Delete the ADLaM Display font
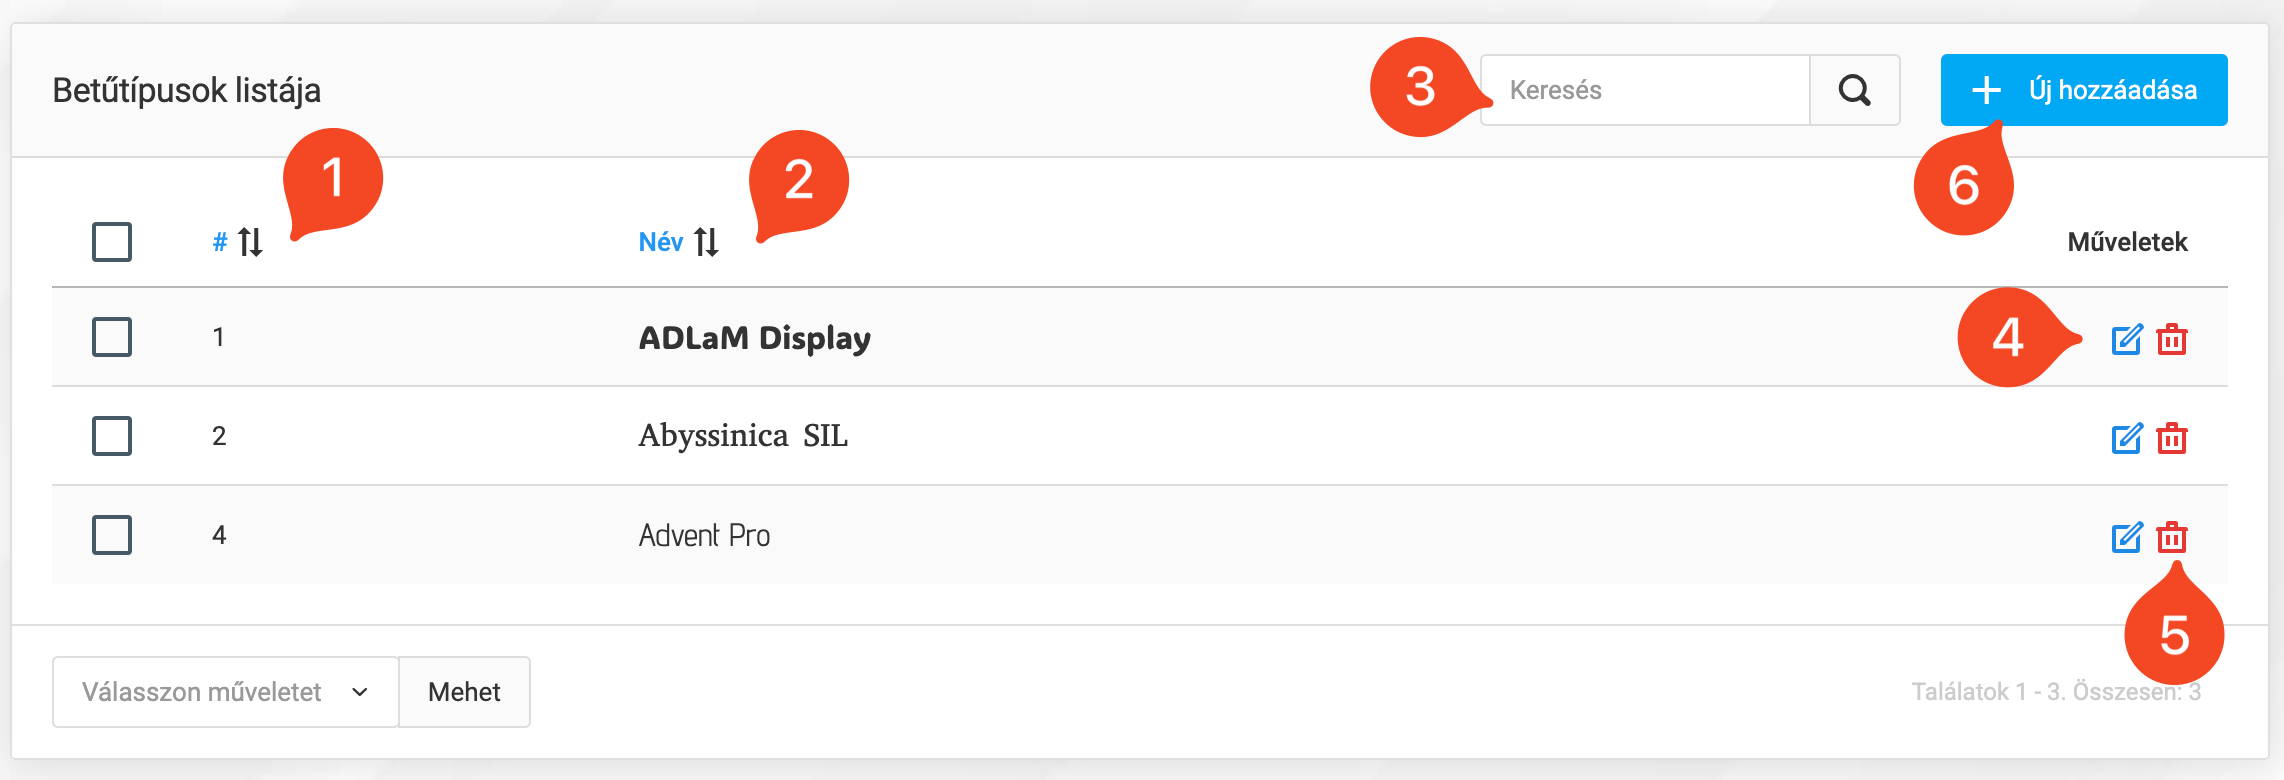 2171,340
